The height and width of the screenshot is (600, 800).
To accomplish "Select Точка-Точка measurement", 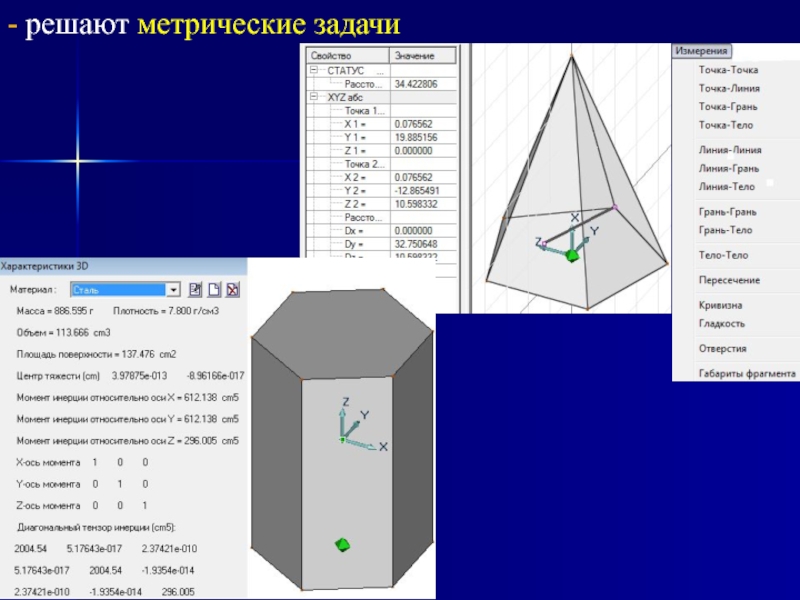I will point(727,70).
